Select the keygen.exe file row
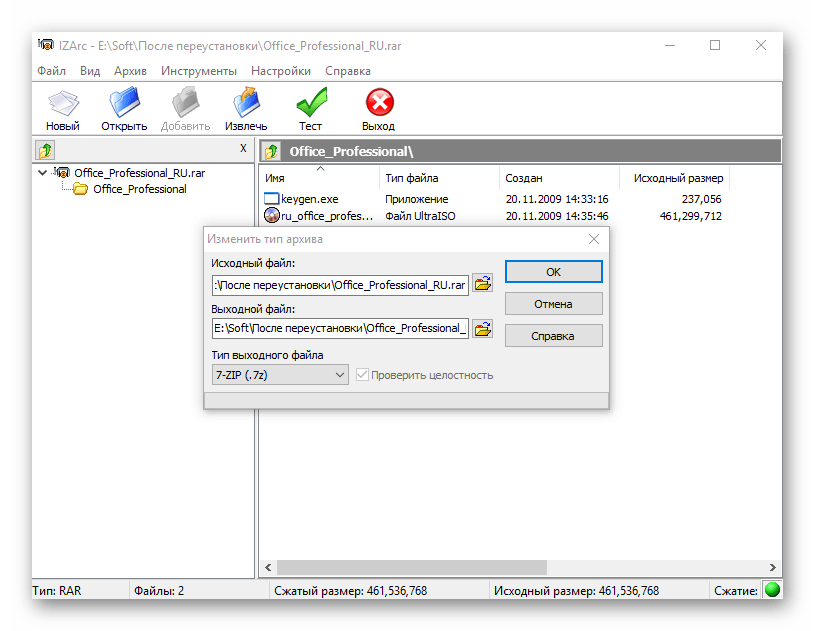The width and height of the screenshot is (815, 631). [493, 199]
